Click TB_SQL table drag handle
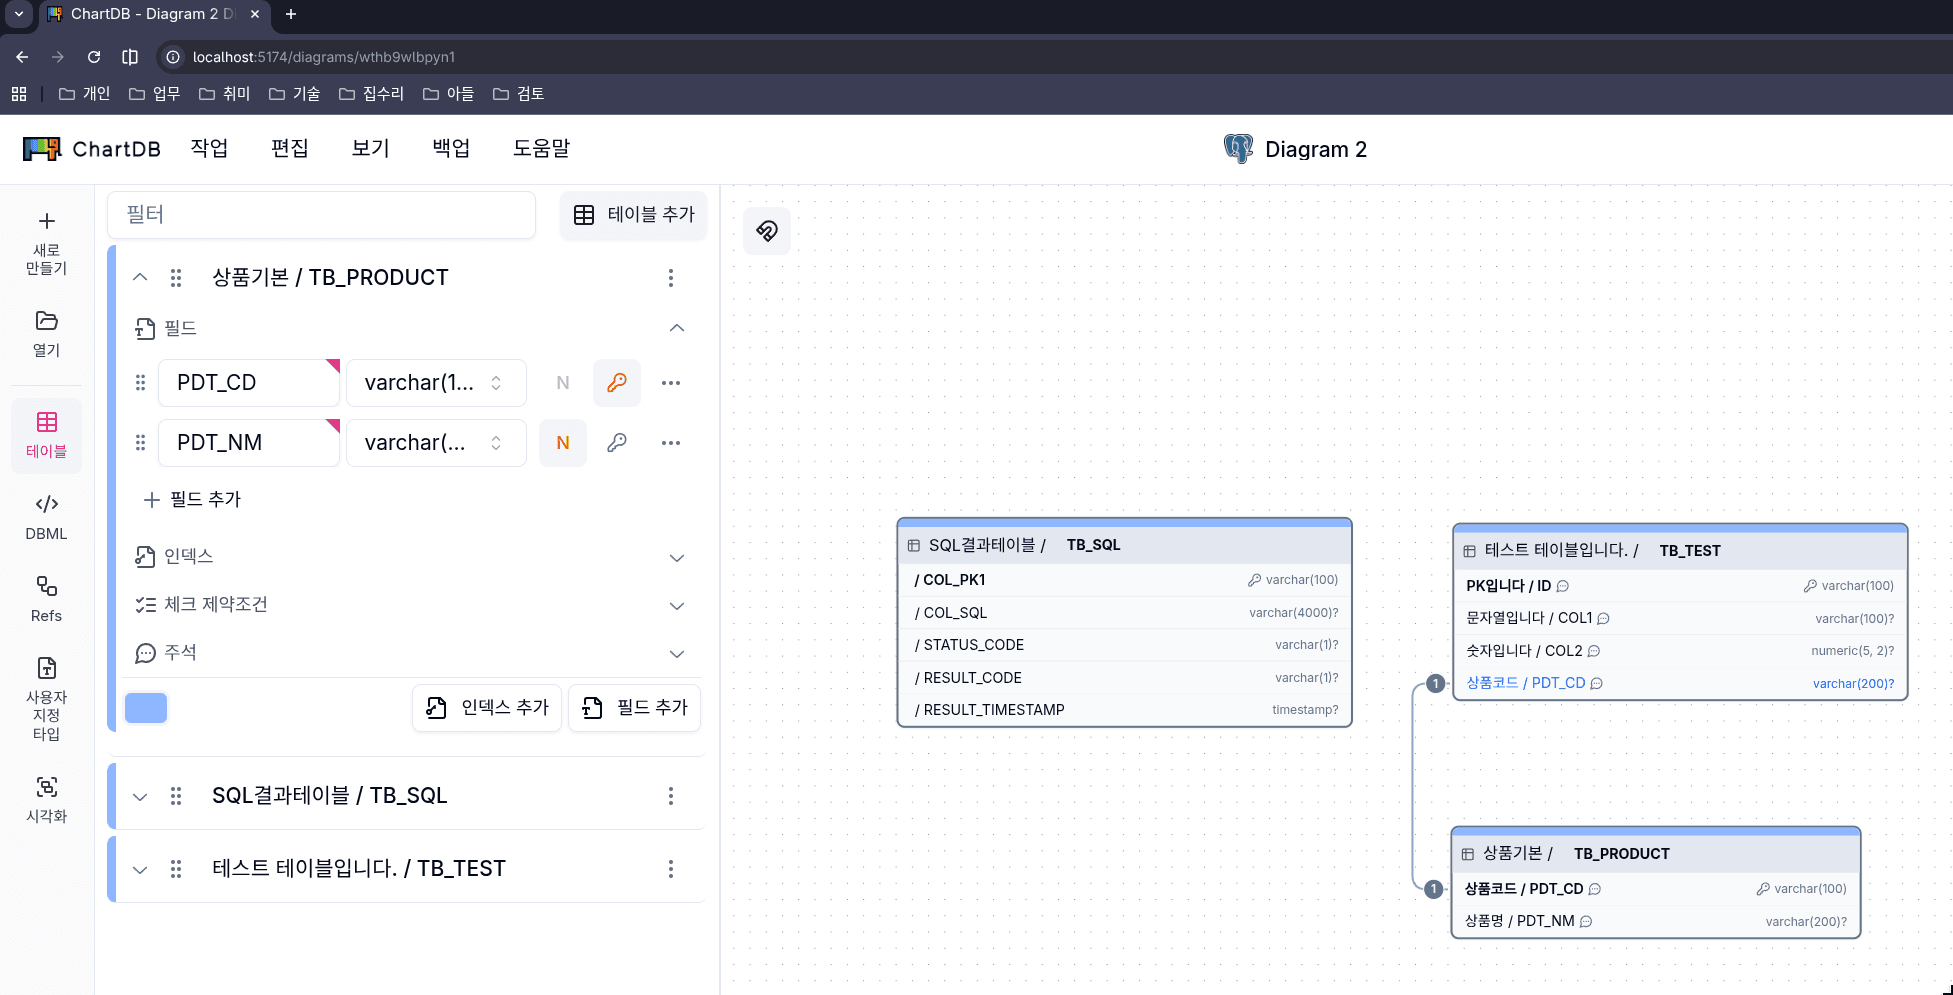1953x995 pixels. point(176,796)
